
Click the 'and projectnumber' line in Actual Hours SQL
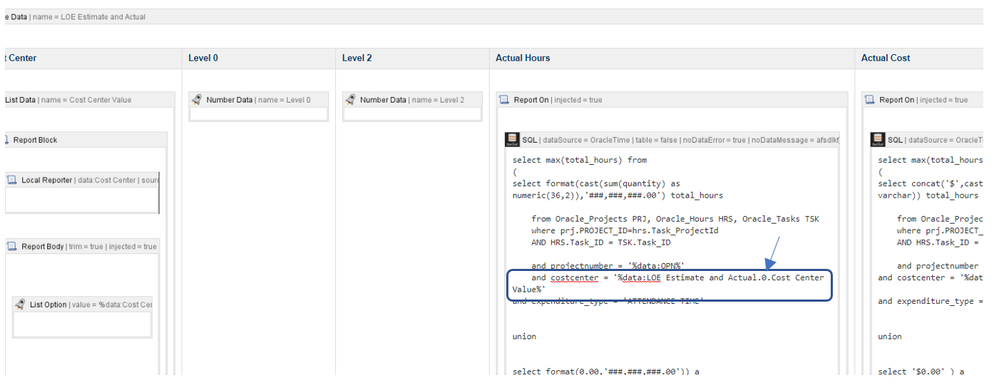[608, 266]
